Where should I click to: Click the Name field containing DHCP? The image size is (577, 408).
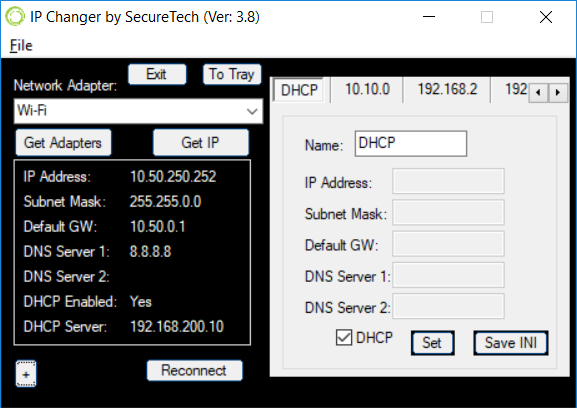coord(411,143)
